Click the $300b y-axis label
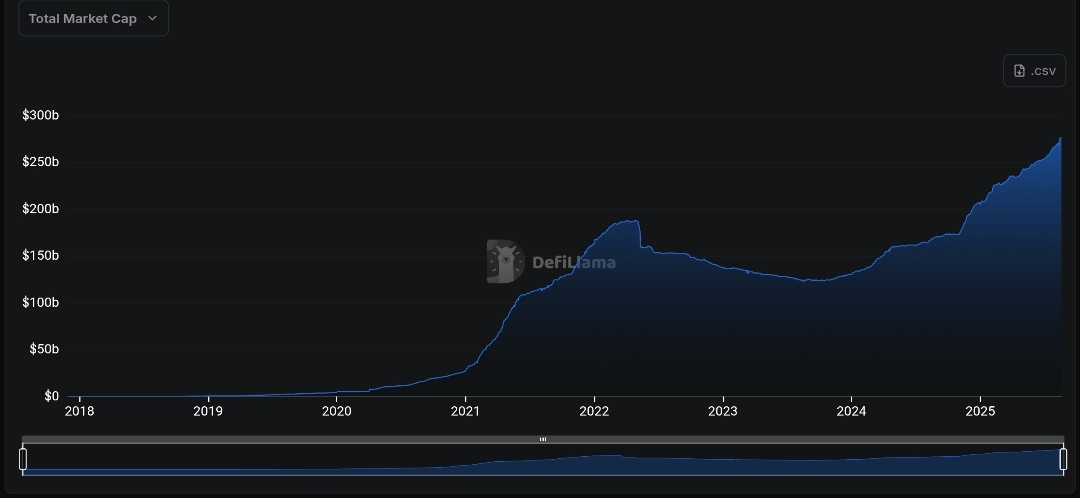The width and height of the screenshot is (1080, 498). pyautogui.click(x=40, y=116)
